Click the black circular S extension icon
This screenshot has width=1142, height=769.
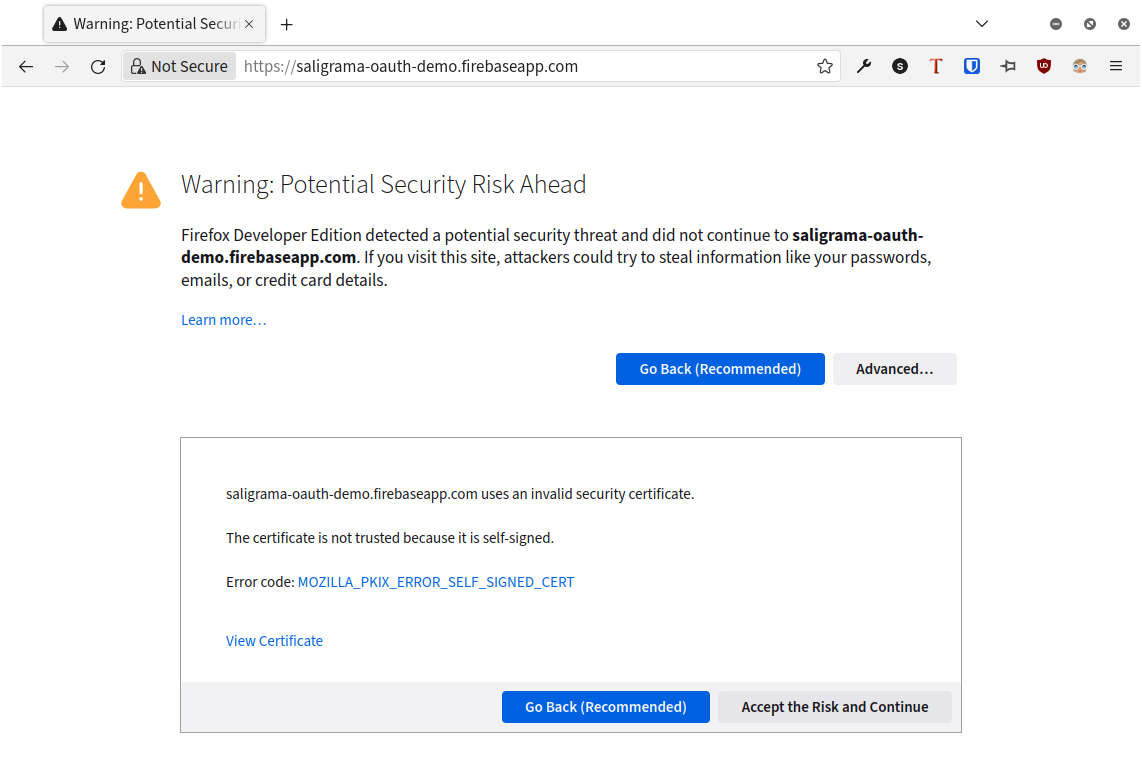899,66
